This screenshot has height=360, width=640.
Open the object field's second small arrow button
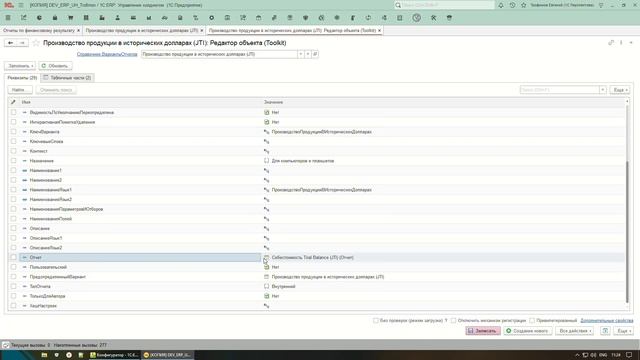(308, 54)
